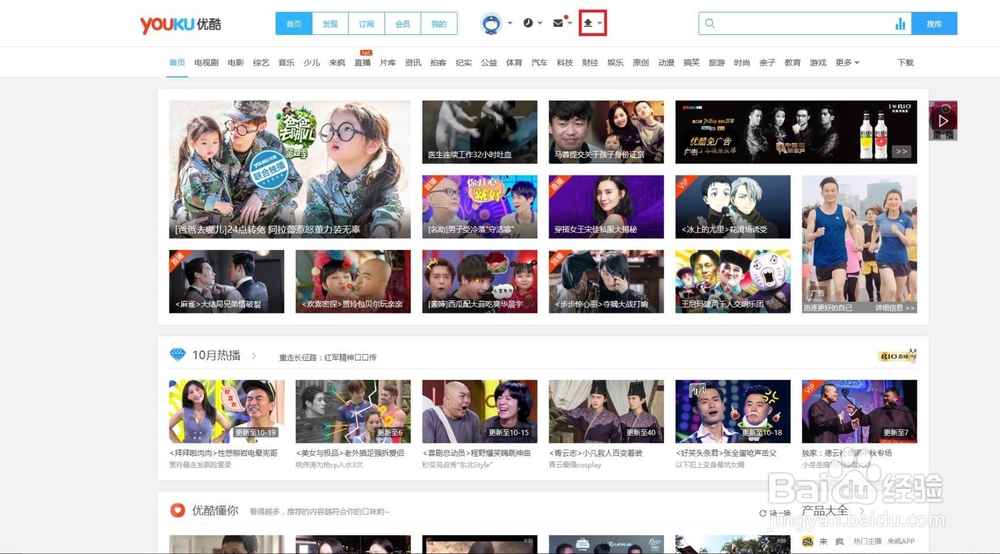Click the 换一换 refresh link
1000x554 pixels.
coord(779,513)
